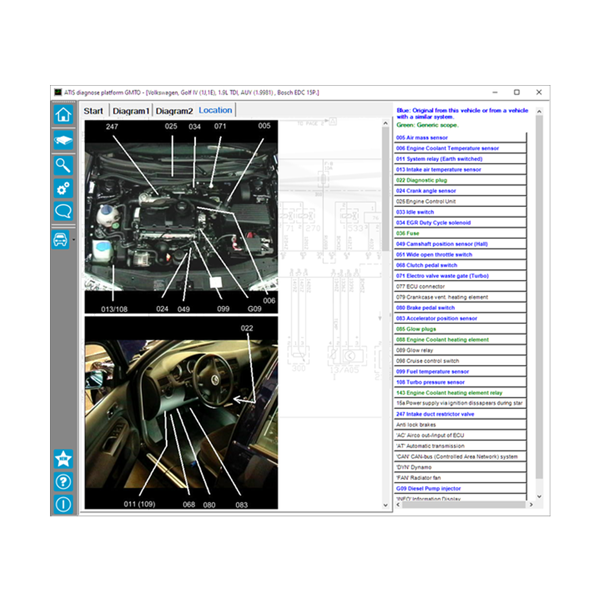
Task: Open 068 Clutch pedal switch
Action: click(x=460, y=265)
